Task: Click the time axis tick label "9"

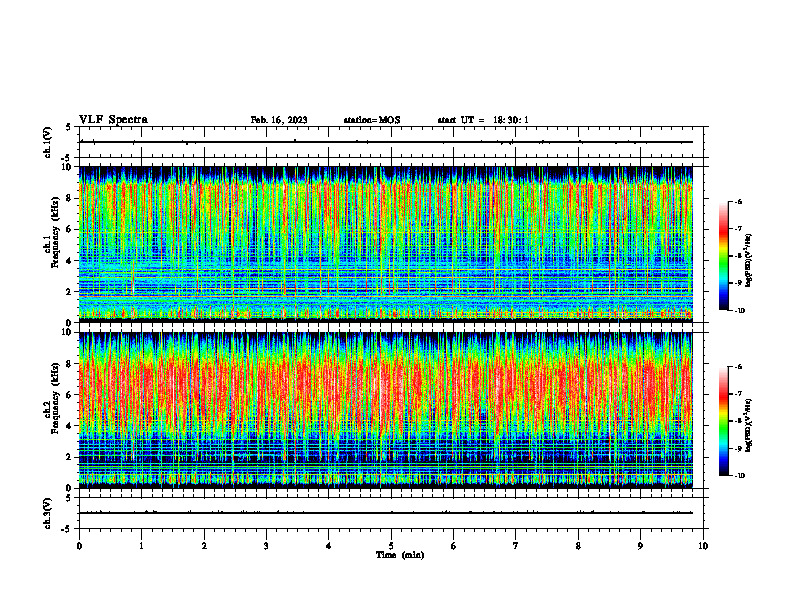Action: click(x=640, y=546)
